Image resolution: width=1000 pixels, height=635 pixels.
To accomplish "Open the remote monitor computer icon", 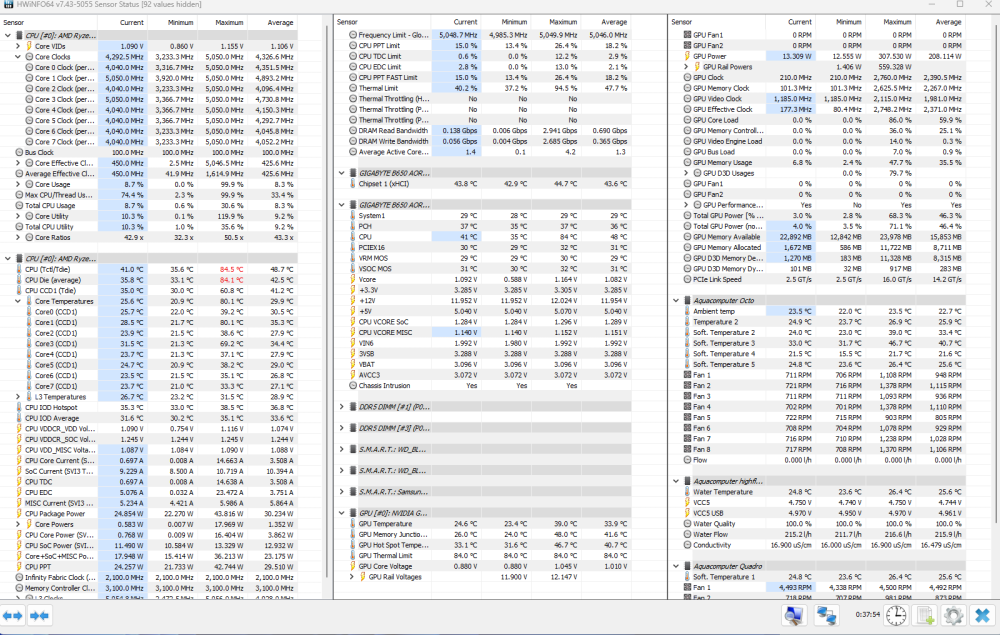I will click(x=793, y=616).
